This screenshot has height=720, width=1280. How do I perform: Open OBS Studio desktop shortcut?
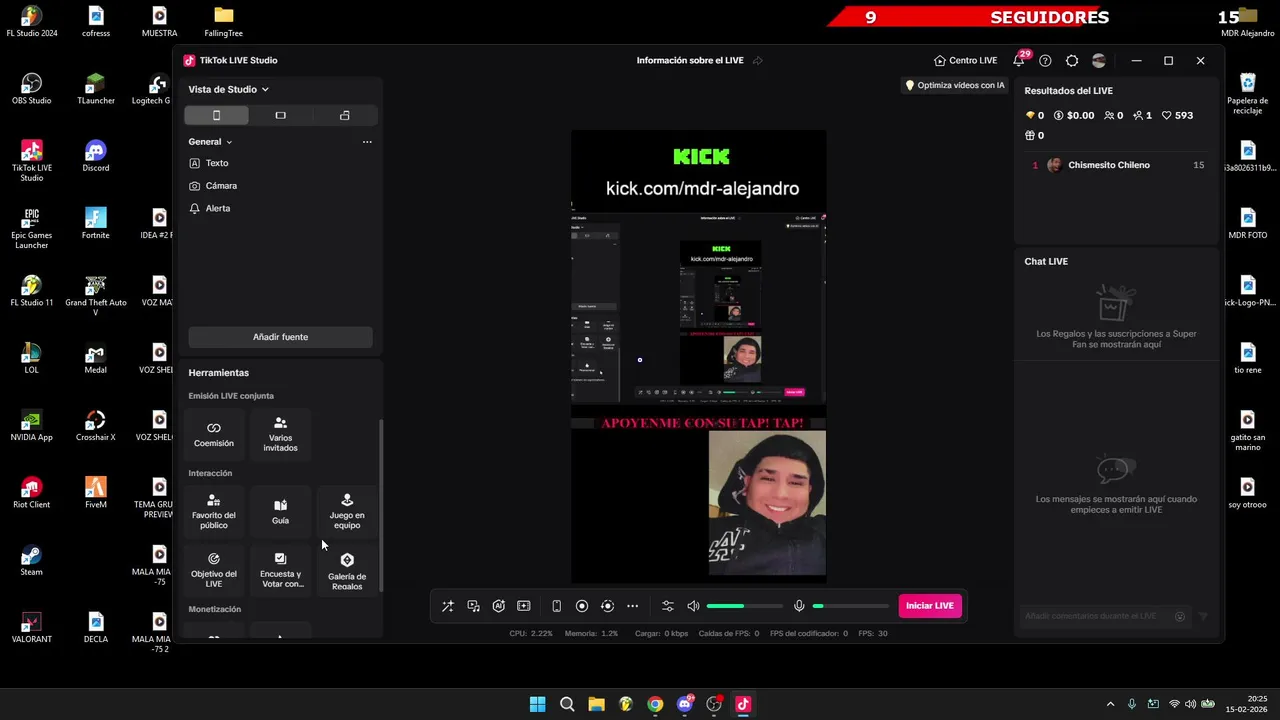point(32,88)
